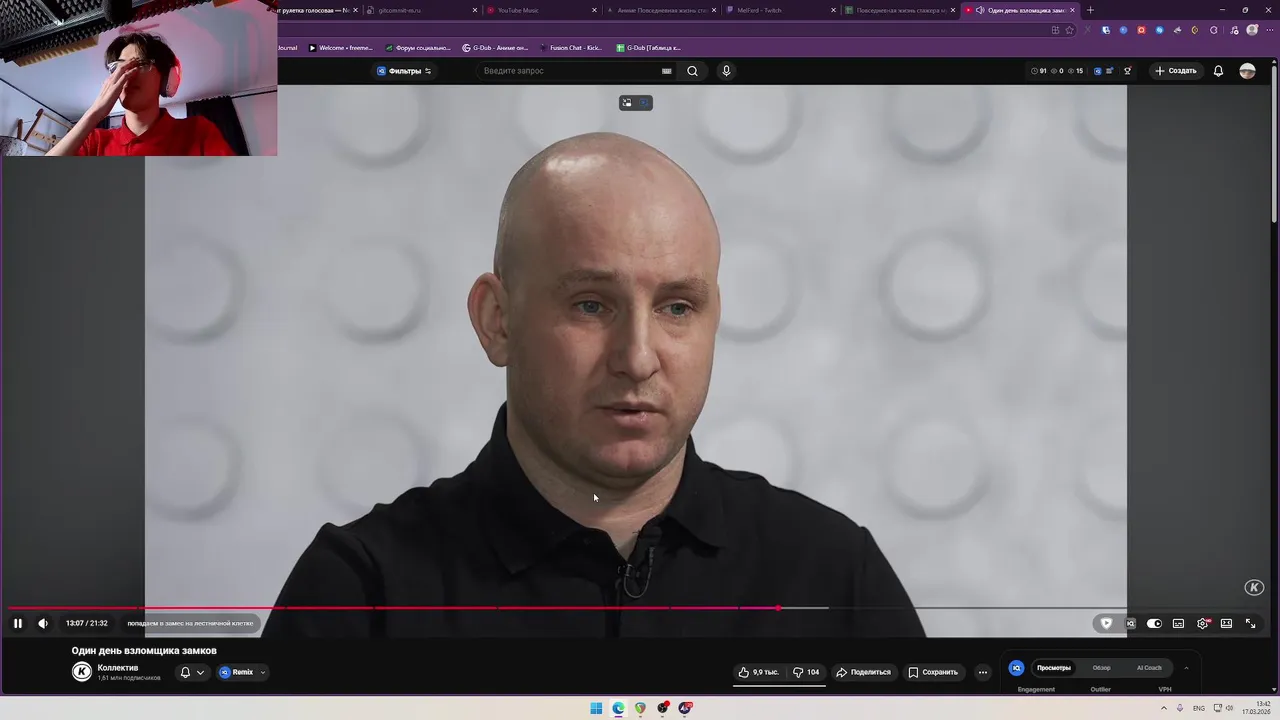Open the on-screen keyboard icon in search box

tap(666, 71)
